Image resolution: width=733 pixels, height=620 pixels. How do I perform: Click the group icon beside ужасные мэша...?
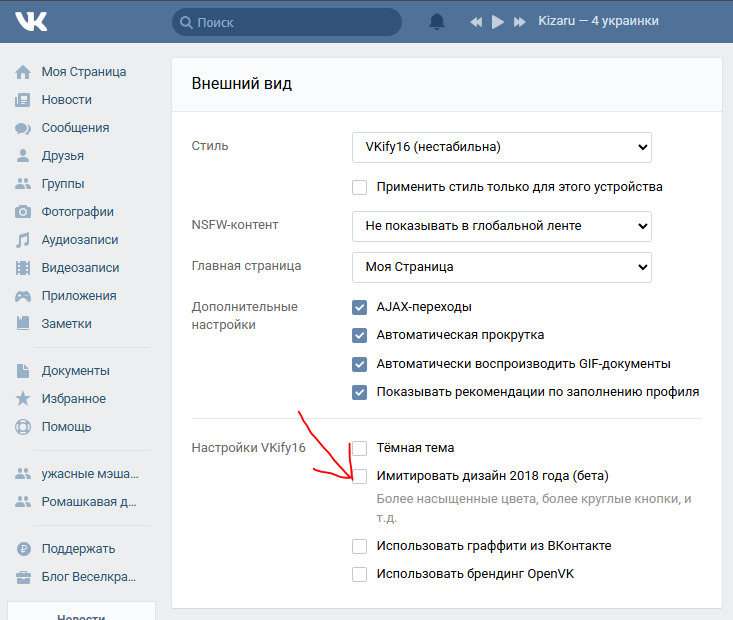click(x=23, y=474)
